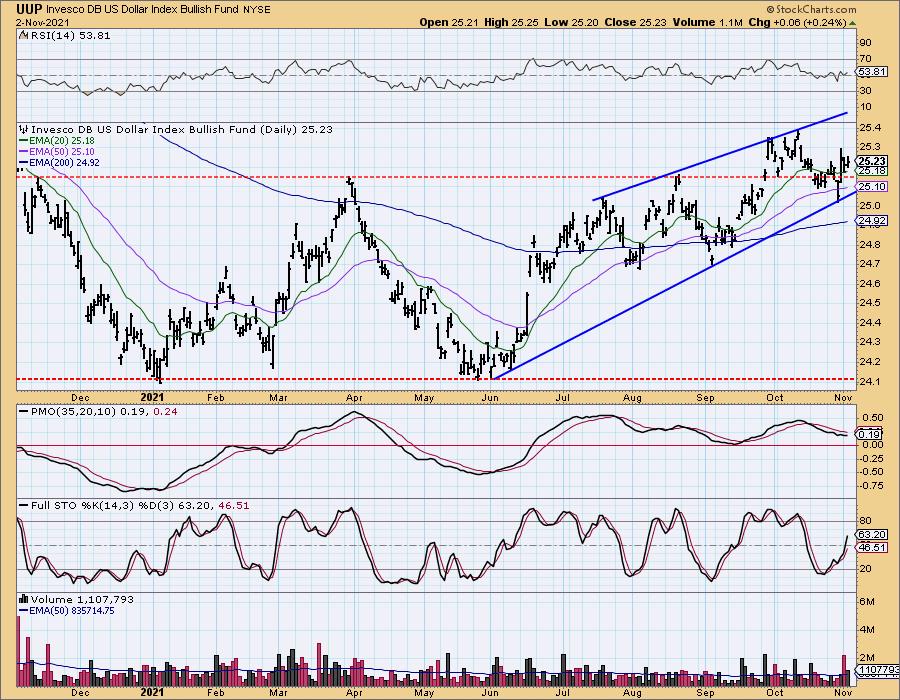The image size is (900, 700).
Task: Click the Volume 1.1M header value
Action: (708, 22)
